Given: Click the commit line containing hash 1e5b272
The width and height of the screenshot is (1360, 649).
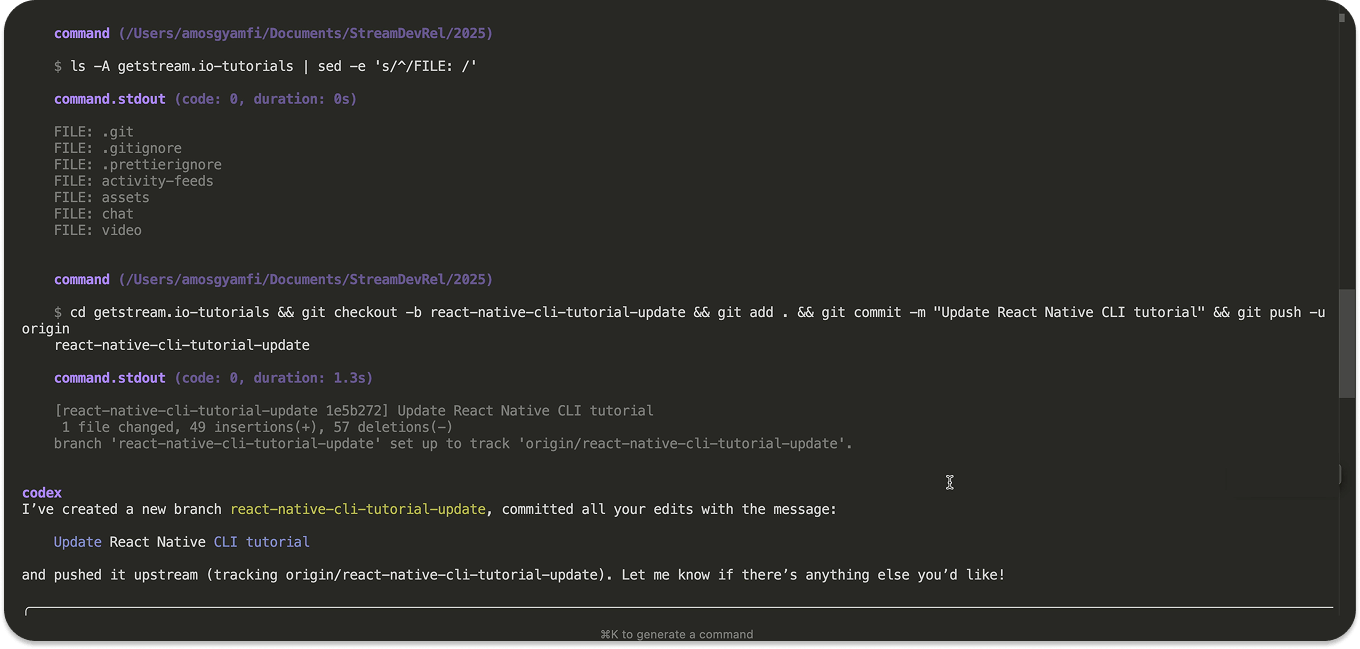Looking at the screenshot, I should pyautogui.click(x=354, y=411).
